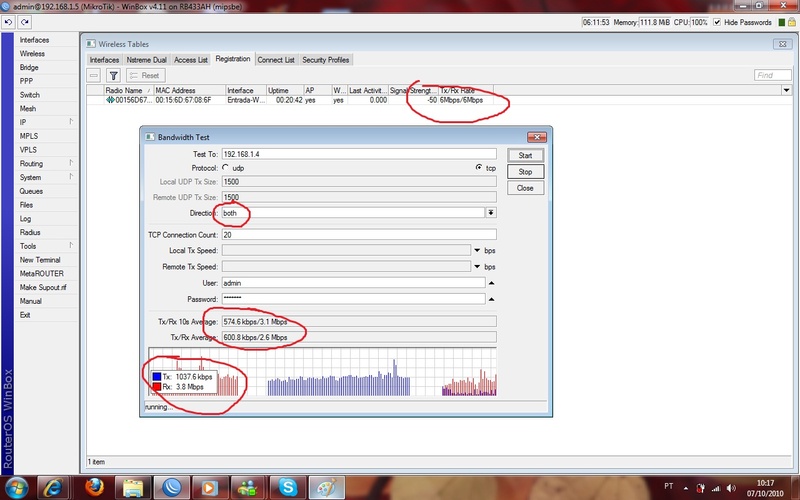Screen dimensions: 800x500
Task: Expand the IP submenu
Action: pos(71,122)
